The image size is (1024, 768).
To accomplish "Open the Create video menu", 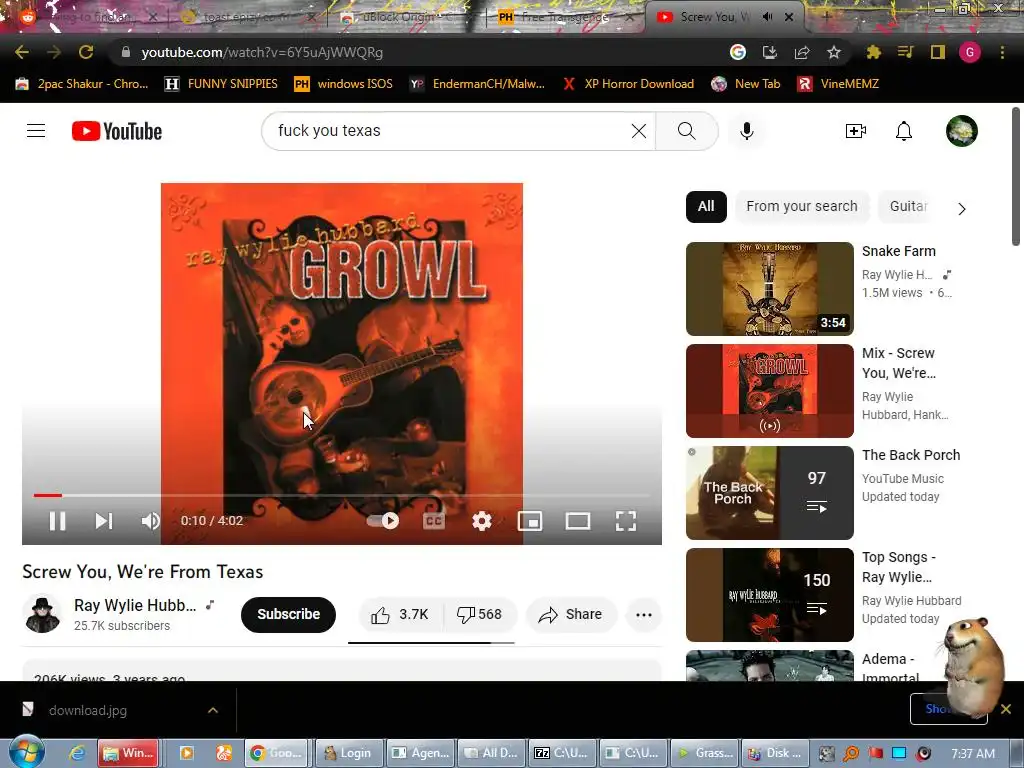I will click(856, 131).
